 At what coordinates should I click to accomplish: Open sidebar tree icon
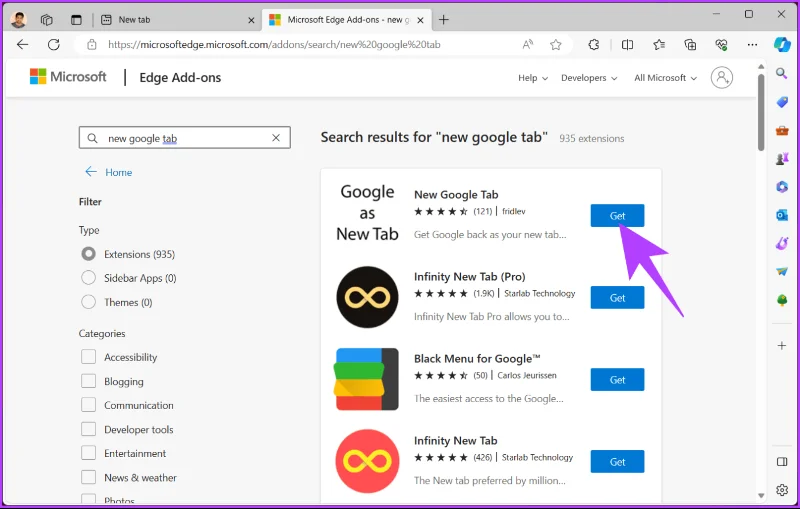pos(782,300)
